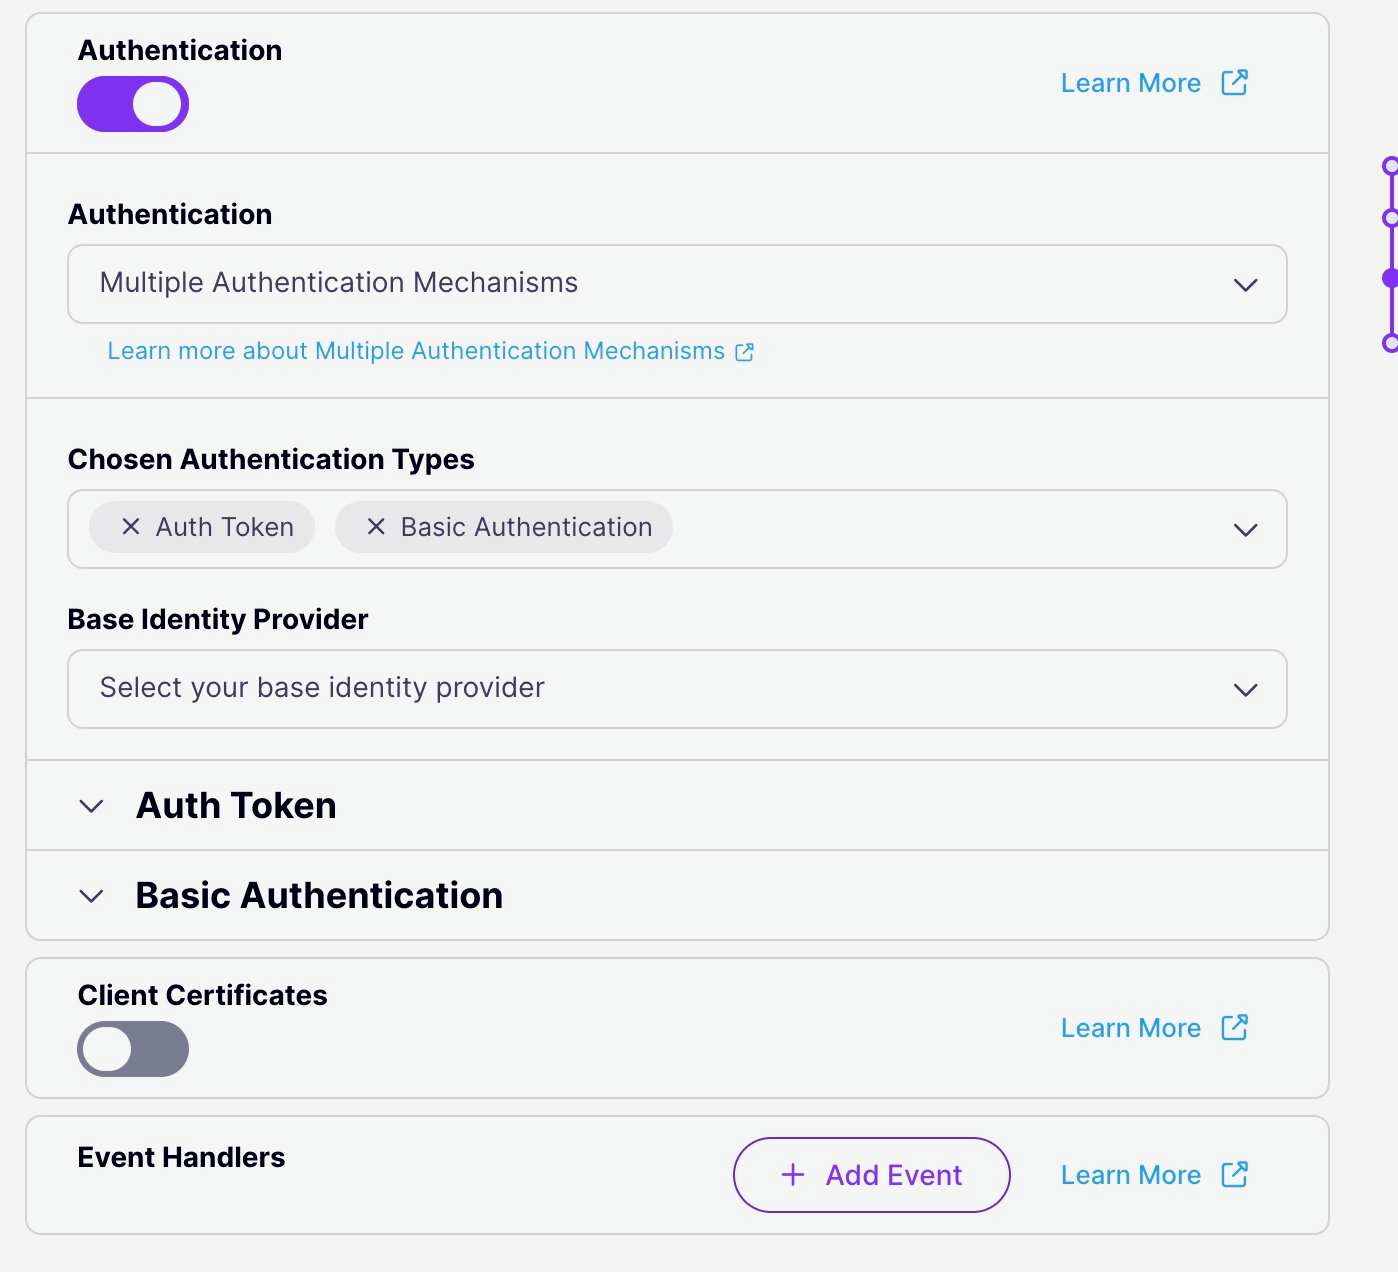Screen dimensions: 1398x1272
Task: Disable the Authentication toggle
Action: point(132,103)
